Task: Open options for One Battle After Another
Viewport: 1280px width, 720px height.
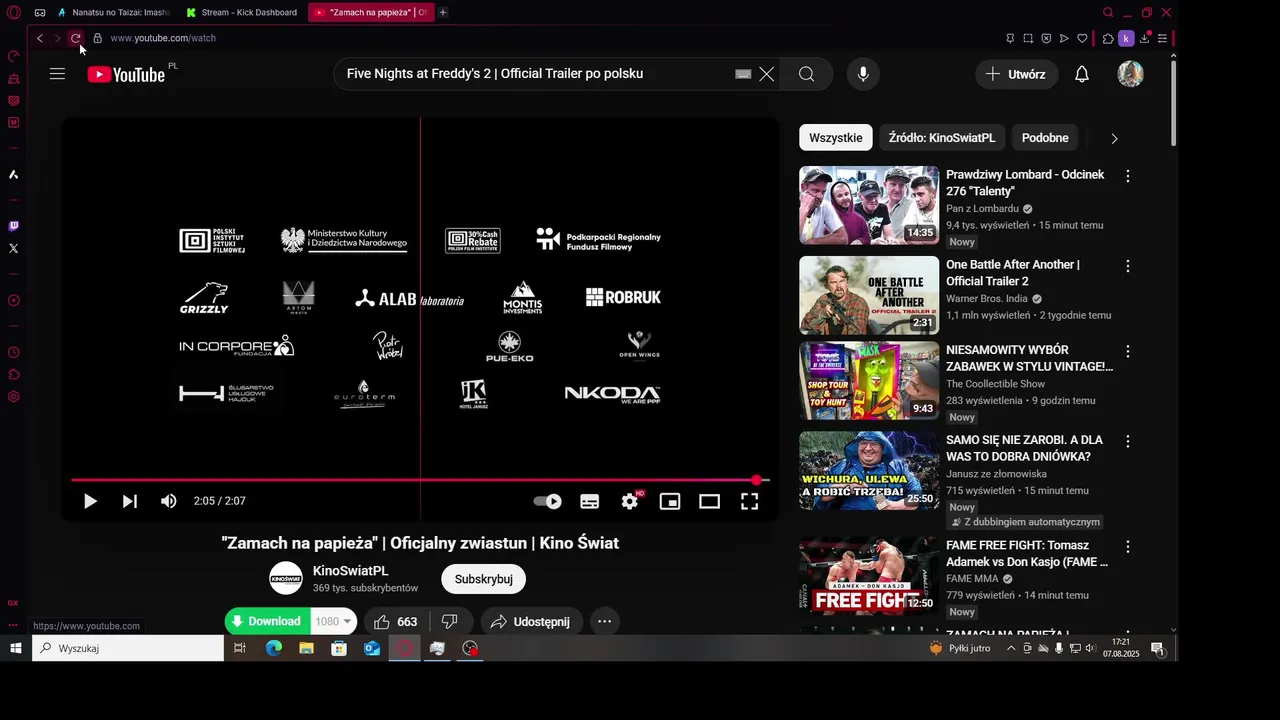Action: tap(1128, 266)
